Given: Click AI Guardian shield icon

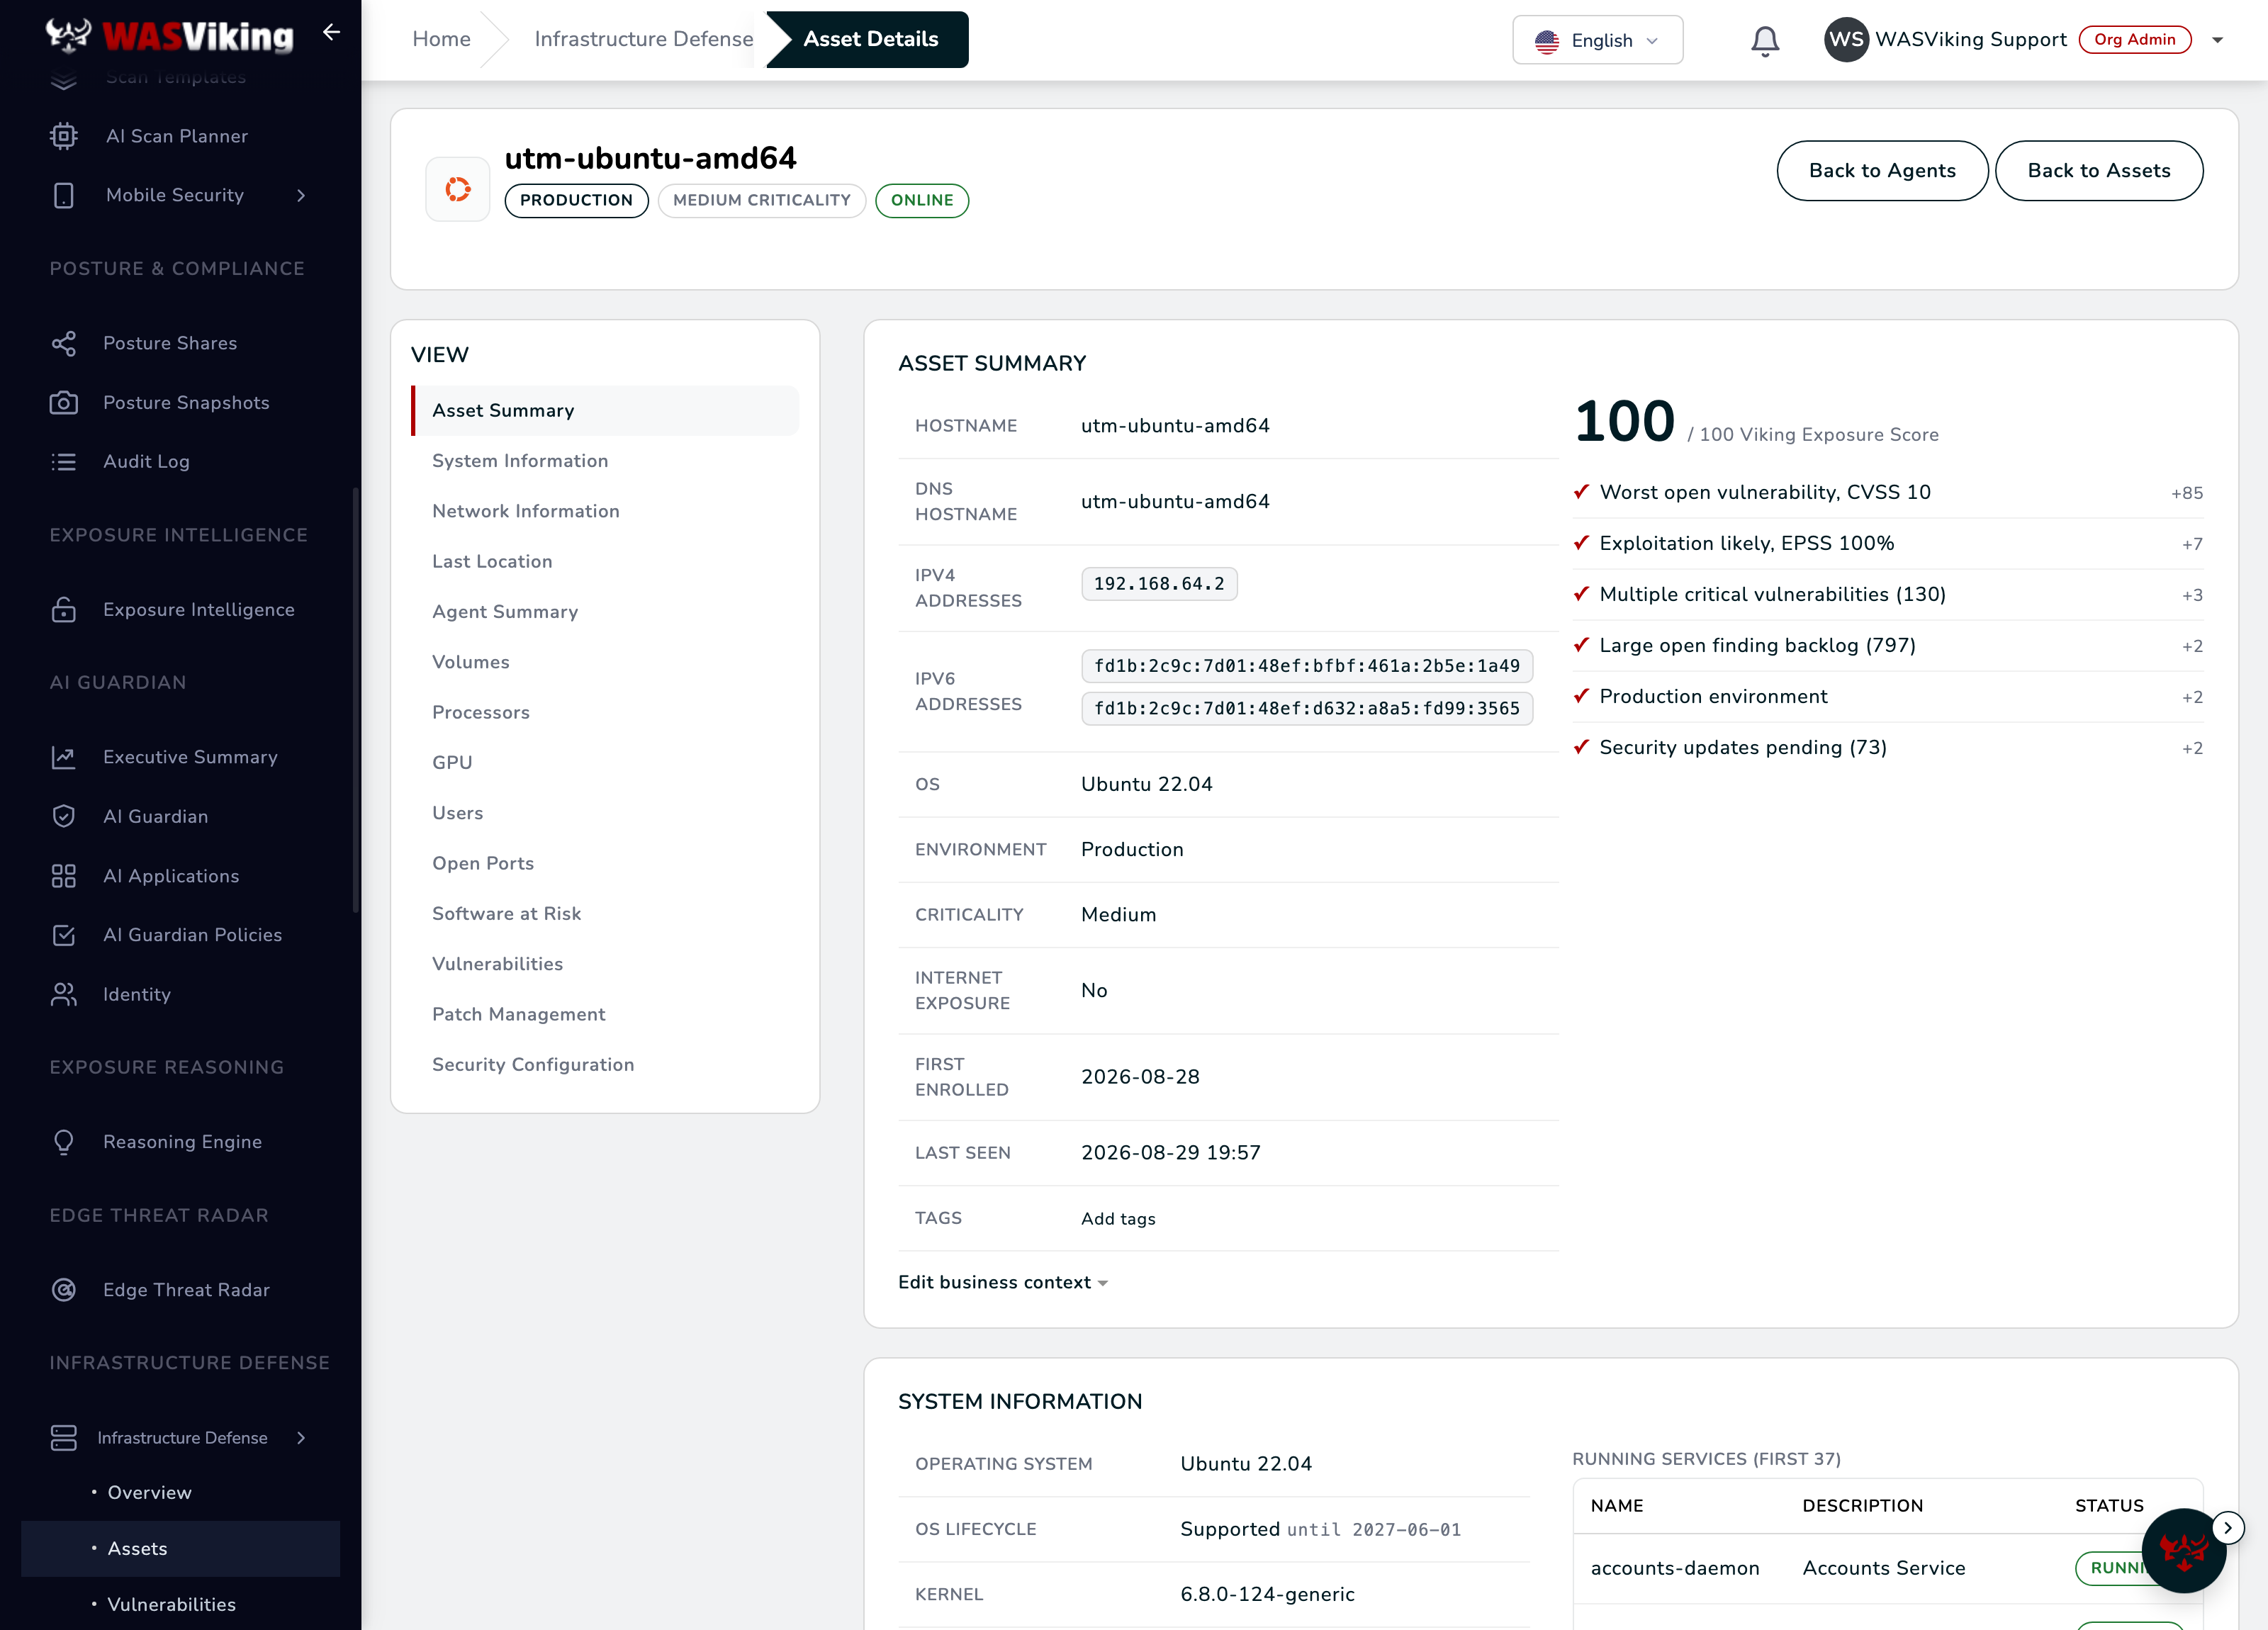Looking at the screenshot, I should tap(64, 816).
